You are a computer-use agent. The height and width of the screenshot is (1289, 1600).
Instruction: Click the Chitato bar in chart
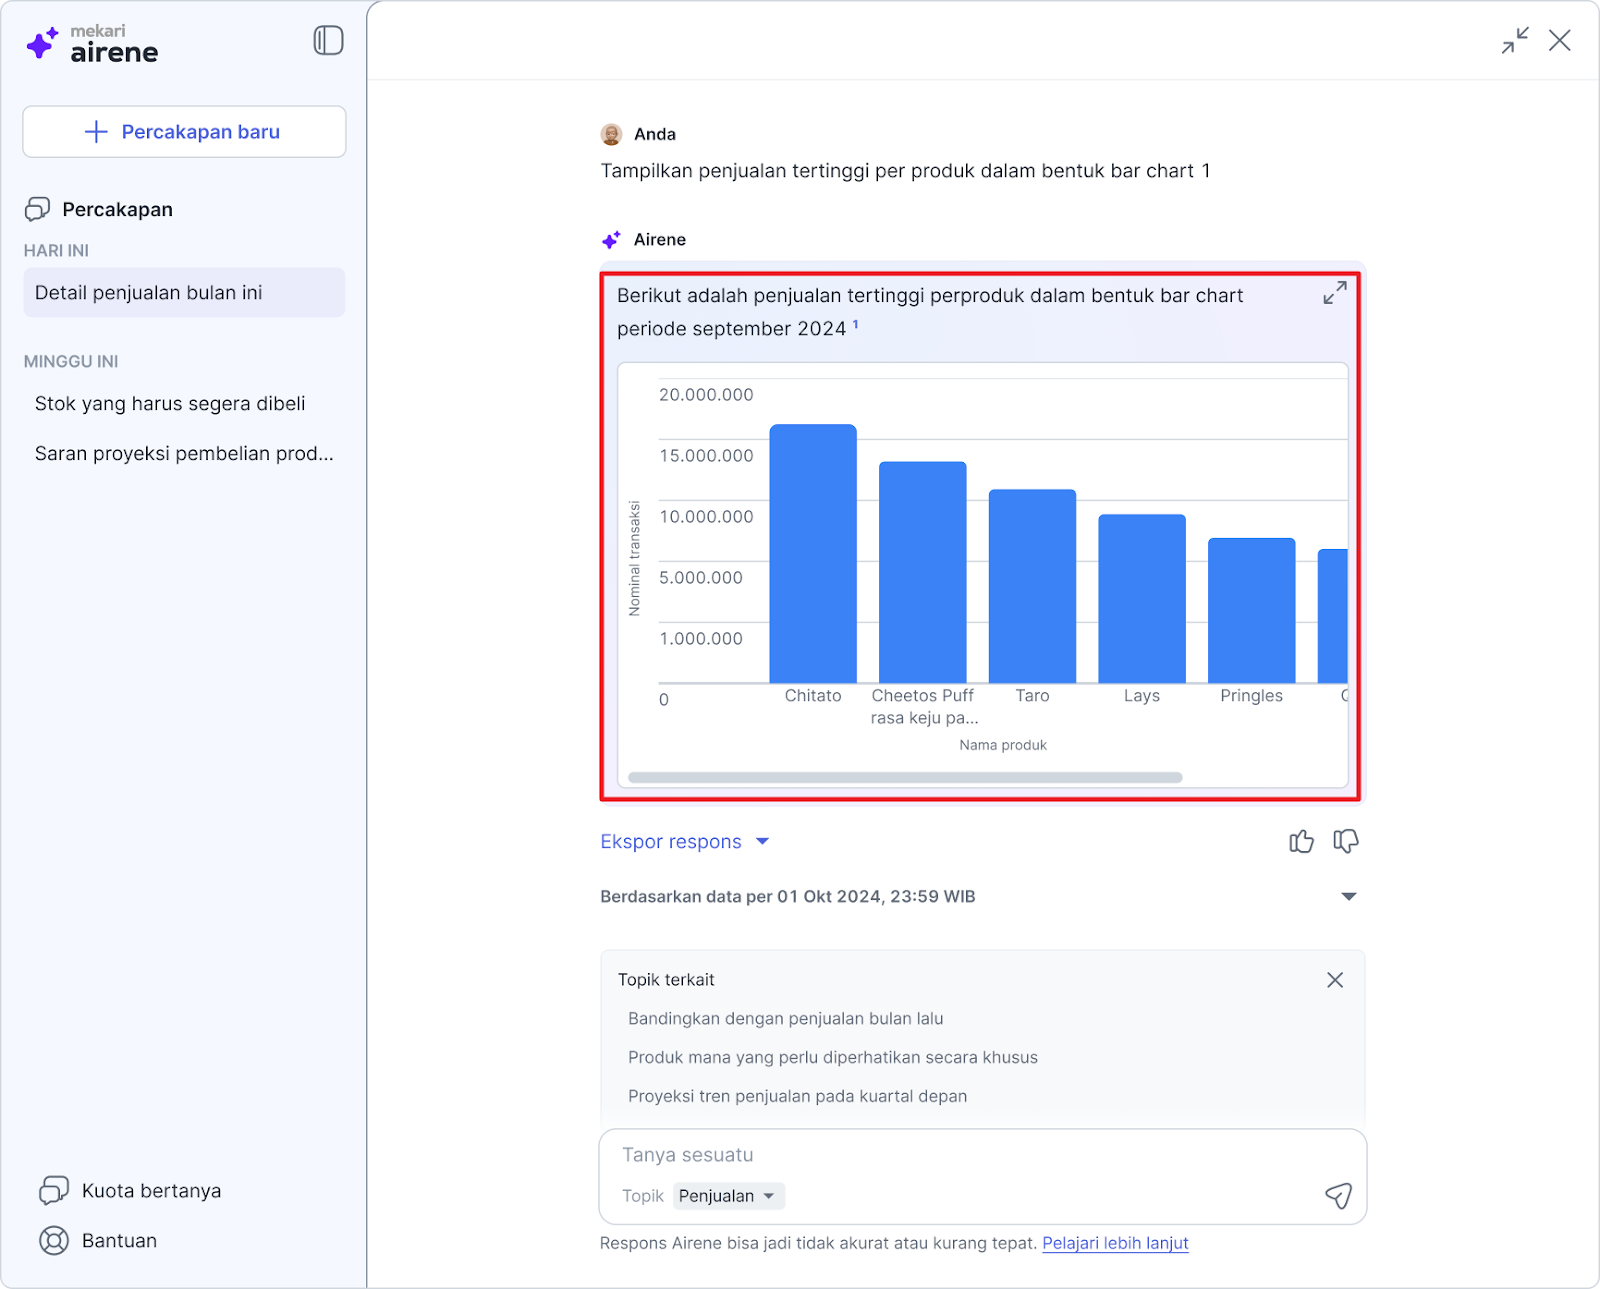(813, 554)
